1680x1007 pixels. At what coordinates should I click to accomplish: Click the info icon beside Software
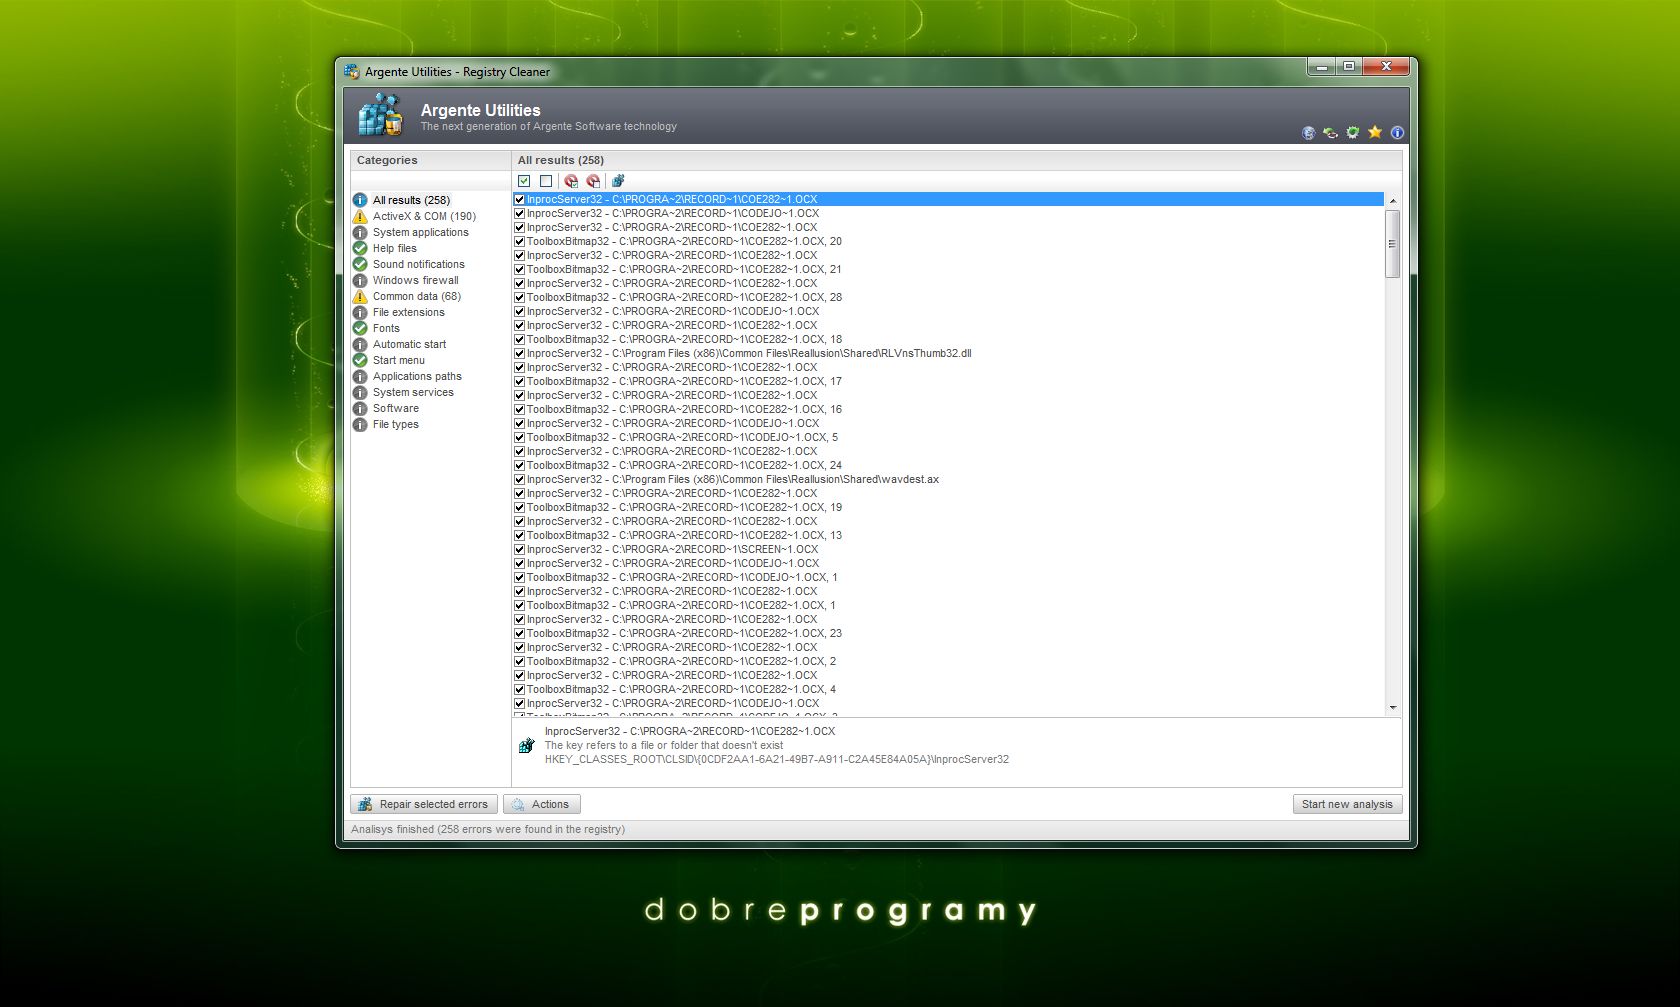point(360,408)
